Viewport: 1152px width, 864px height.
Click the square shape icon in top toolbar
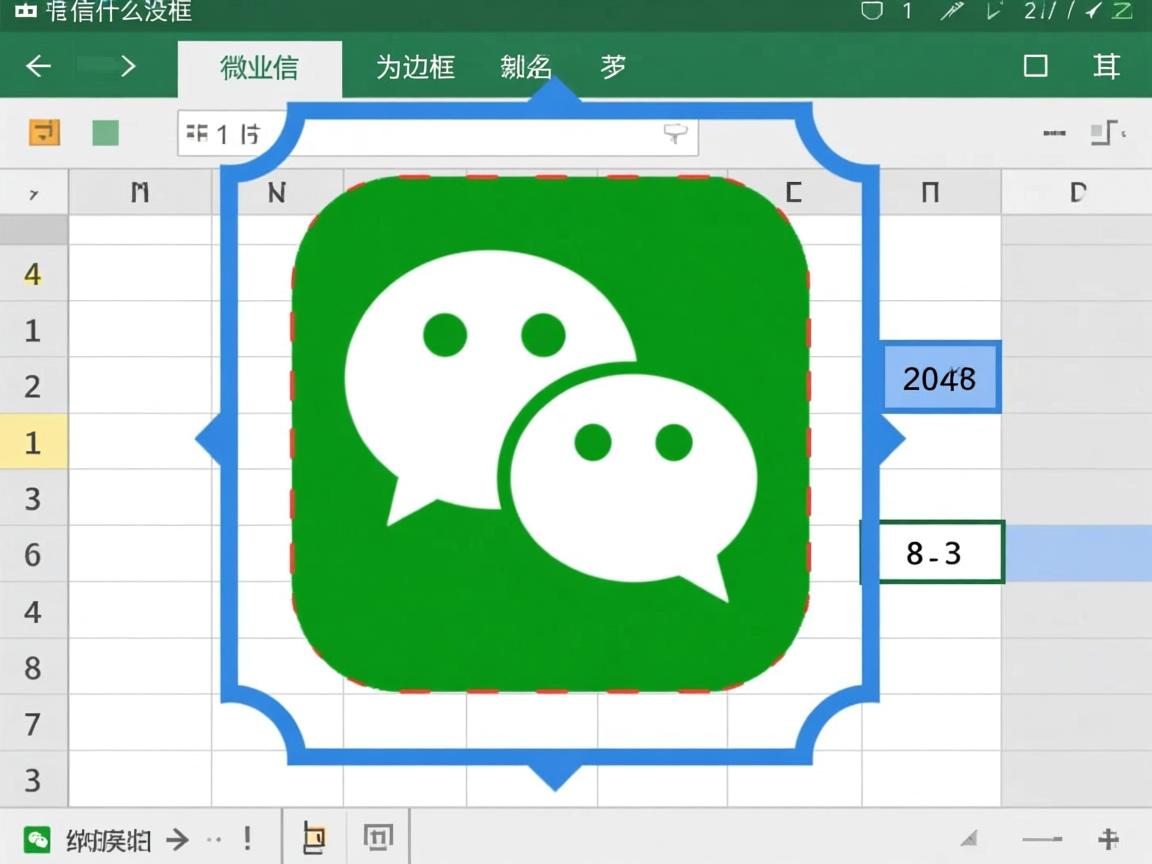tap(1036, 67)
